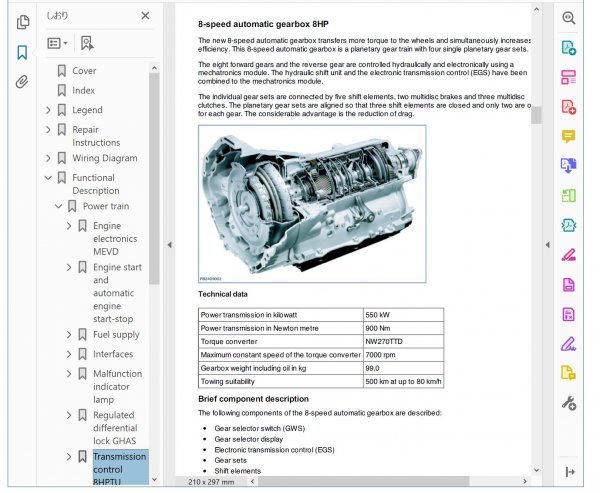600x493 pixels.
Task: Collapse the left navigation pane arrow
Action: point(170,245)
